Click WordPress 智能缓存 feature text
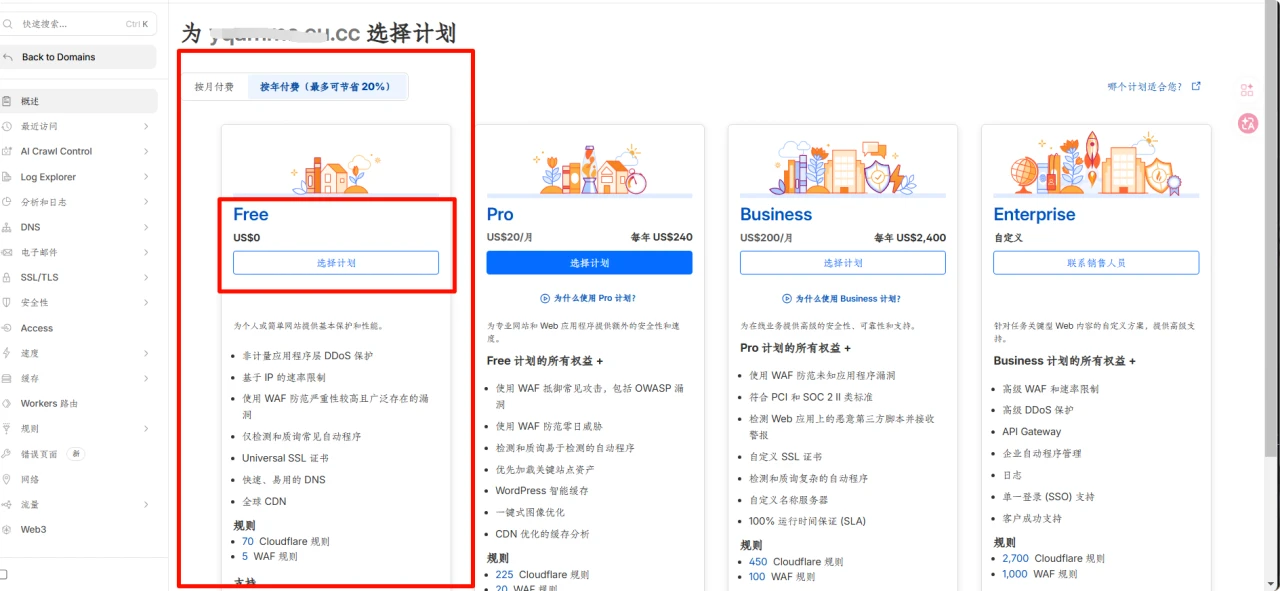Screen dimensions: 1280x591 point(542,491)
